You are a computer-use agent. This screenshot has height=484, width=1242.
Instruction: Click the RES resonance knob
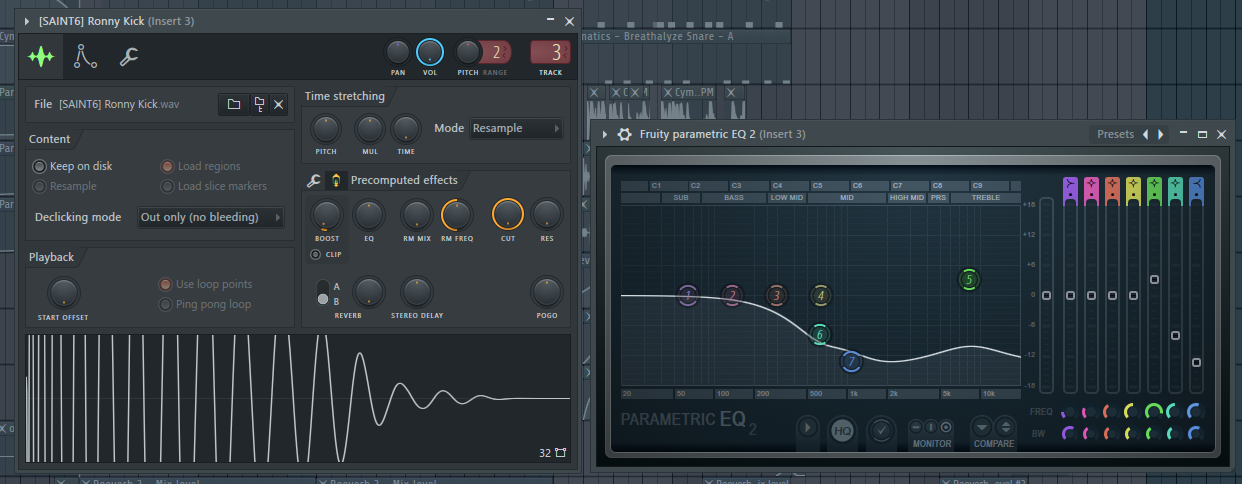[x=547, y=214]
